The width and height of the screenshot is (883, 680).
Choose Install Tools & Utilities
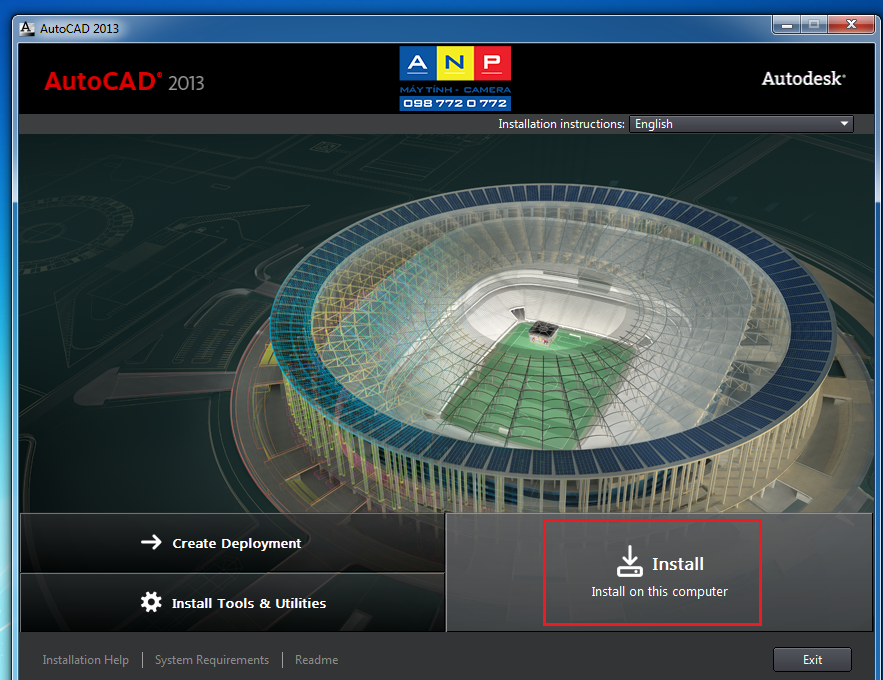[x=232, y=603]
